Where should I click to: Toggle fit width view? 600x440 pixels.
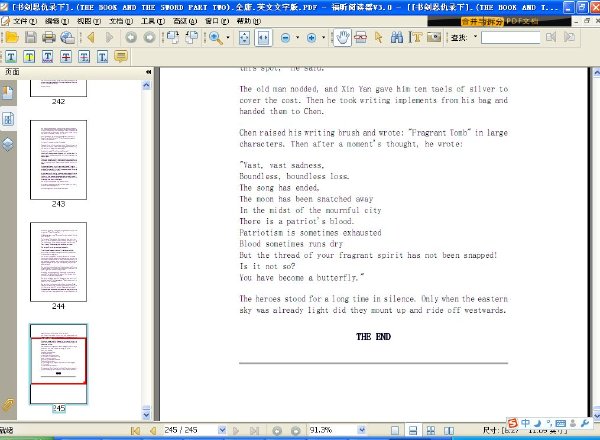[263, 37]
